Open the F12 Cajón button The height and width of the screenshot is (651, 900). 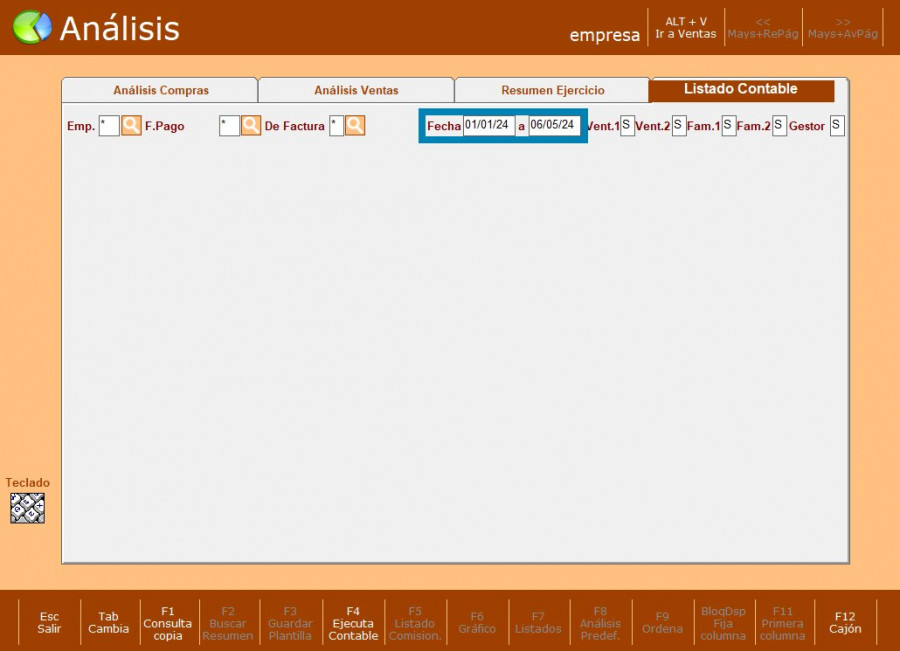pos(845,623)
